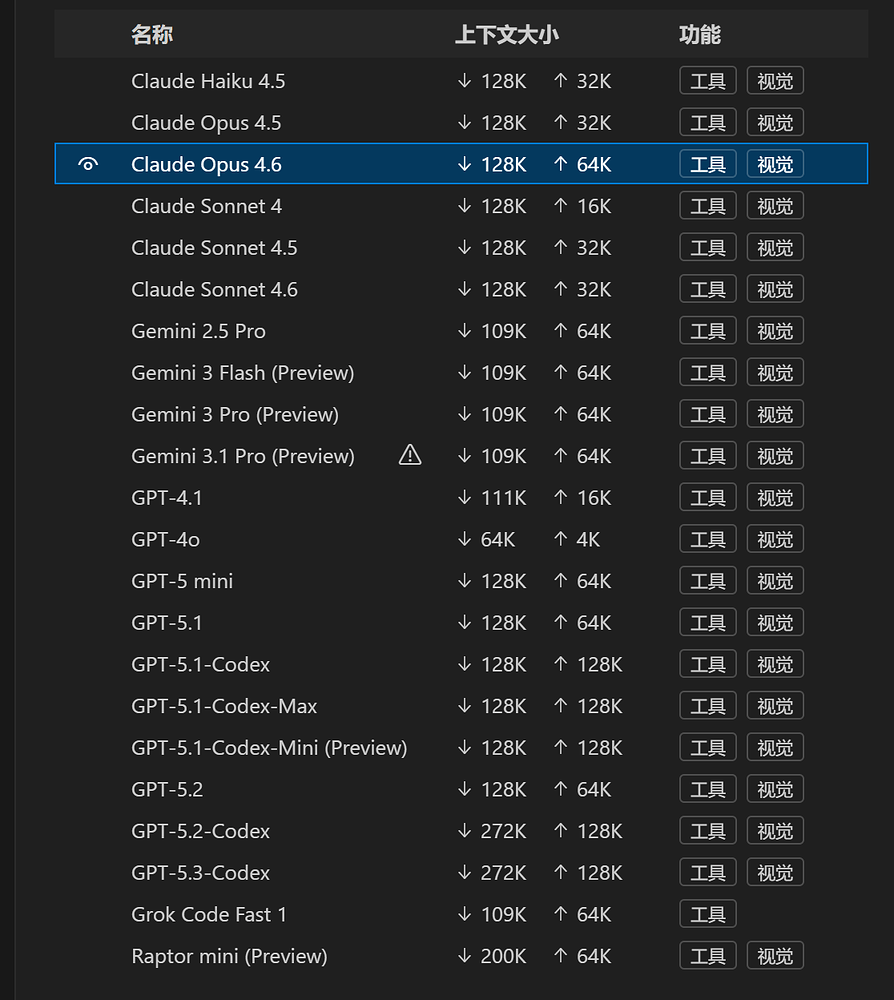
Task: Click 工具 tag on GPT-4o row
Action: [x=708, y=540]
